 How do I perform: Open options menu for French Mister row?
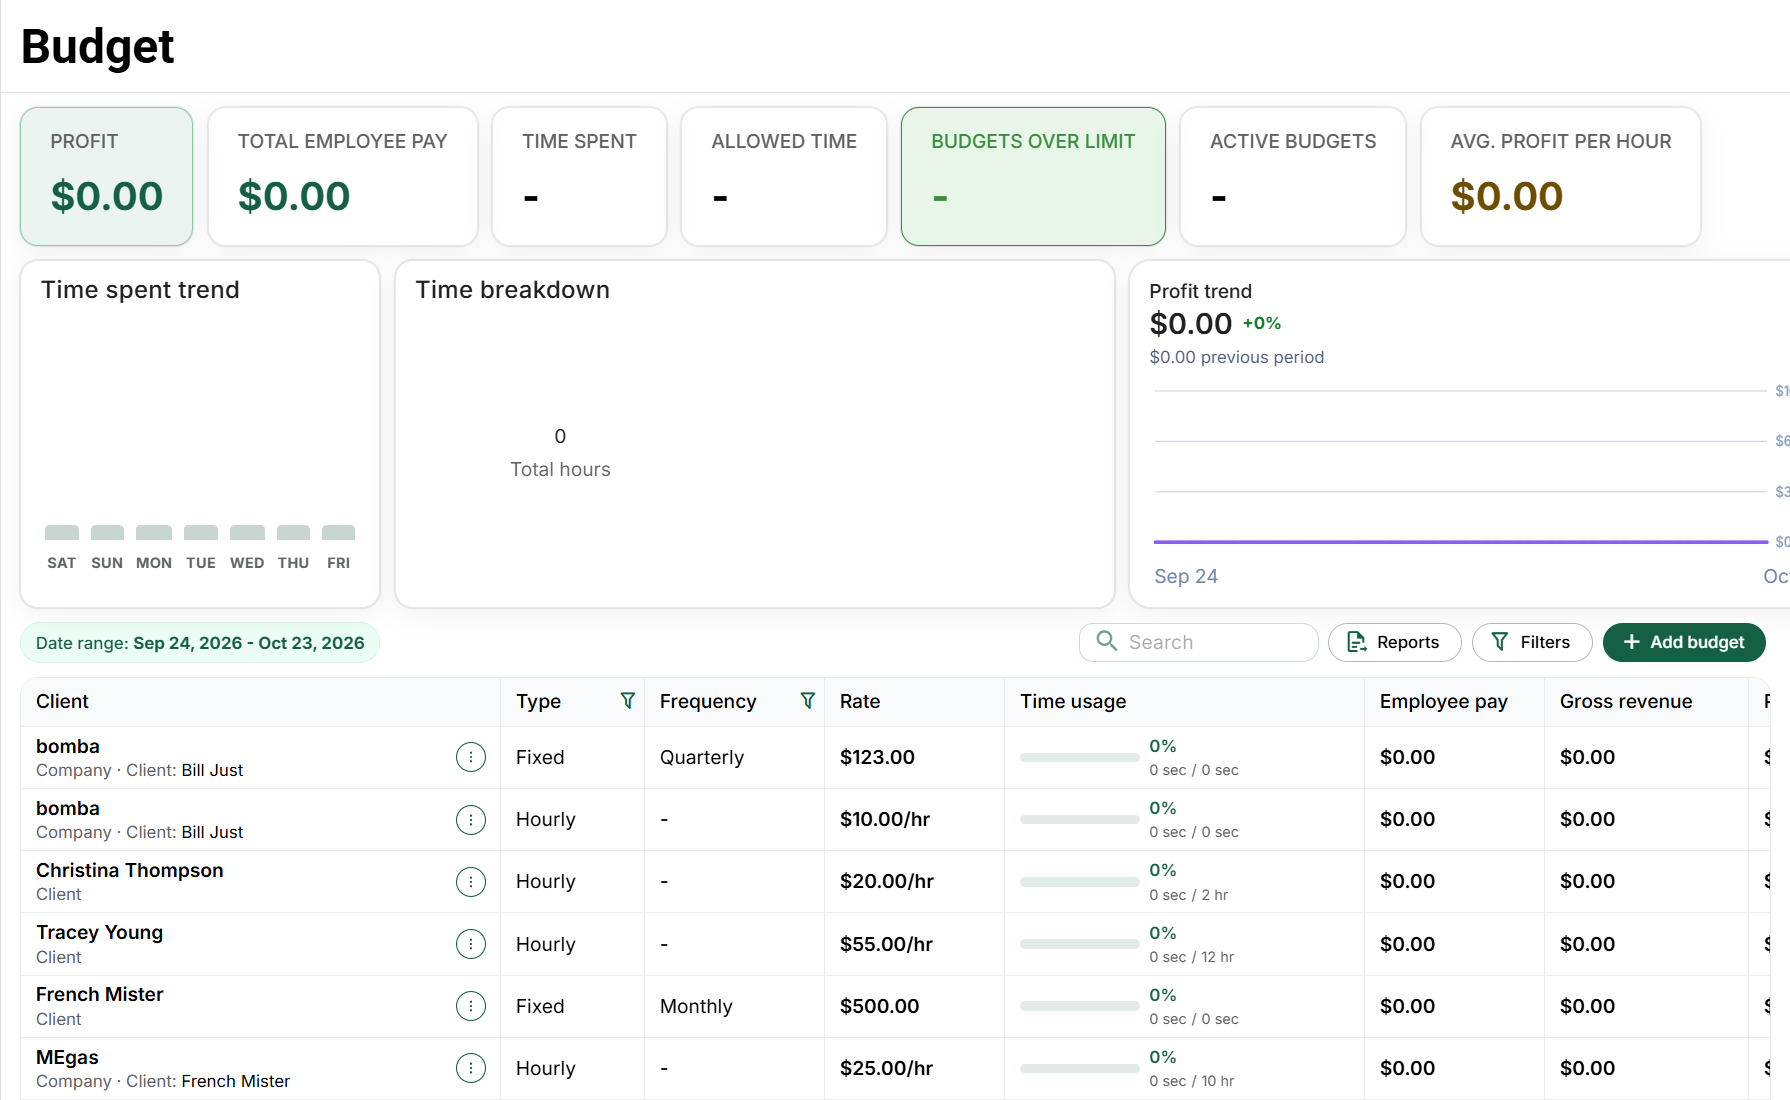470,1006
